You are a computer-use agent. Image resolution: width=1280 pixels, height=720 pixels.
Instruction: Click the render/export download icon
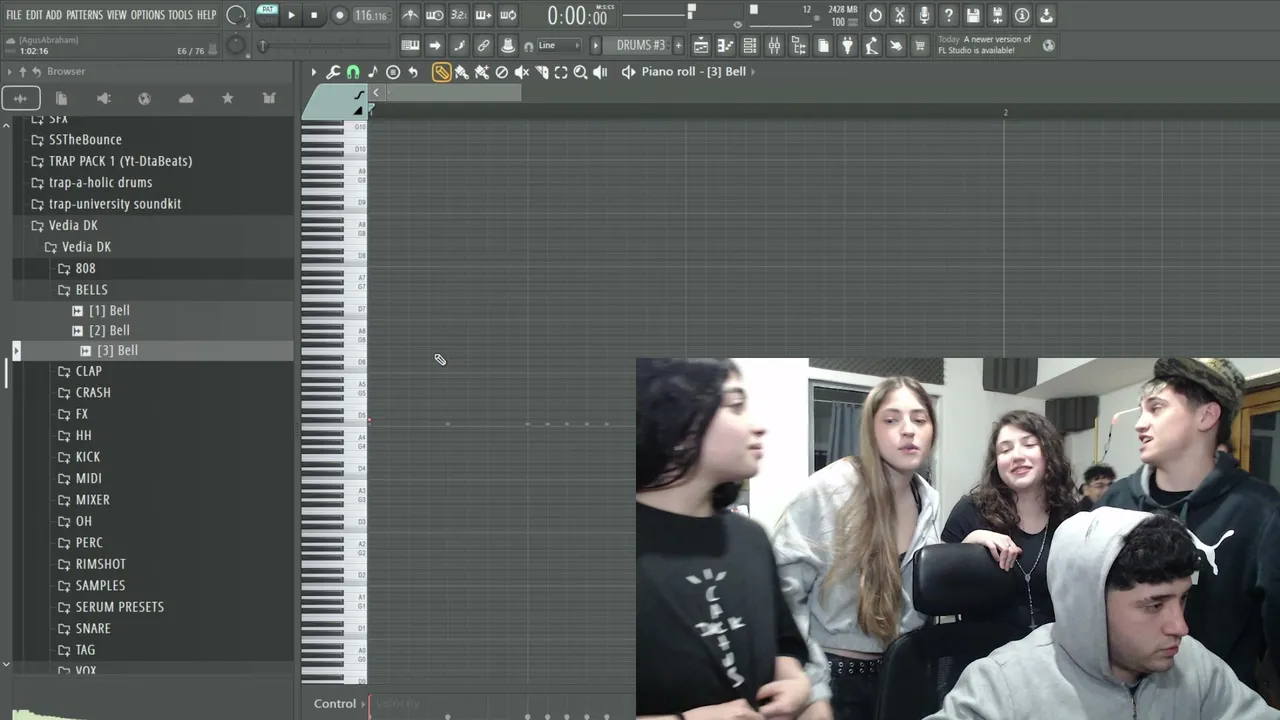click(x=1046, y=15)
